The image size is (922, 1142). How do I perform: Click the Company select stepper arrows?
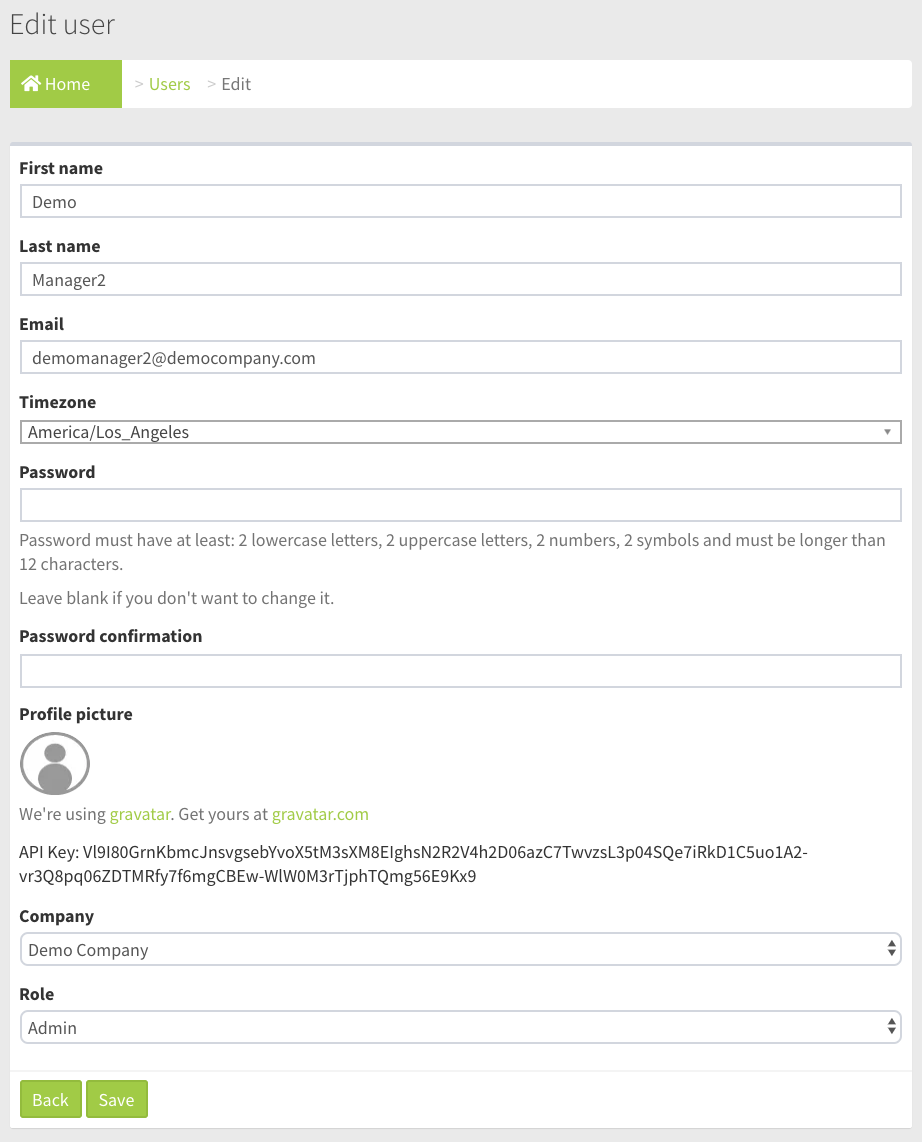click(x=891, y=950)
